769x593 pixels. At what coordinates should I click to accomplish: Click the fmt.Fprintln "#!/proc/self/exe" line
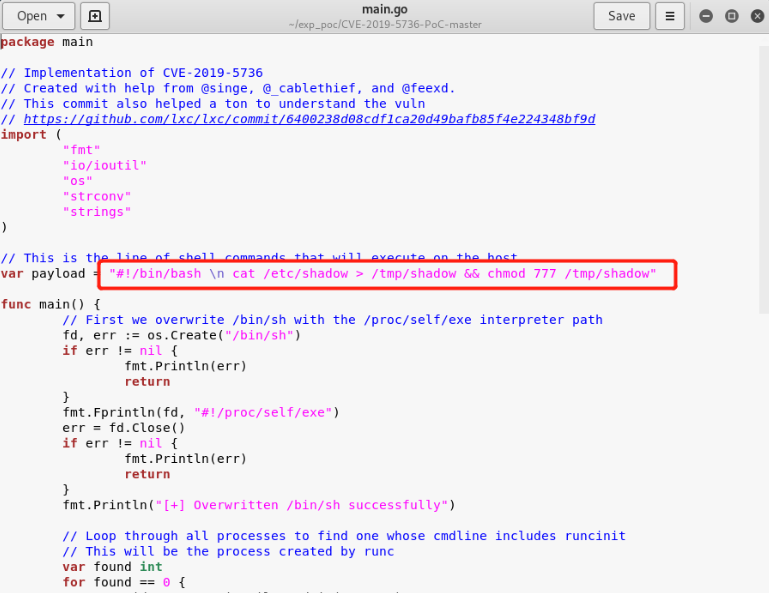(x=201, y=413)
